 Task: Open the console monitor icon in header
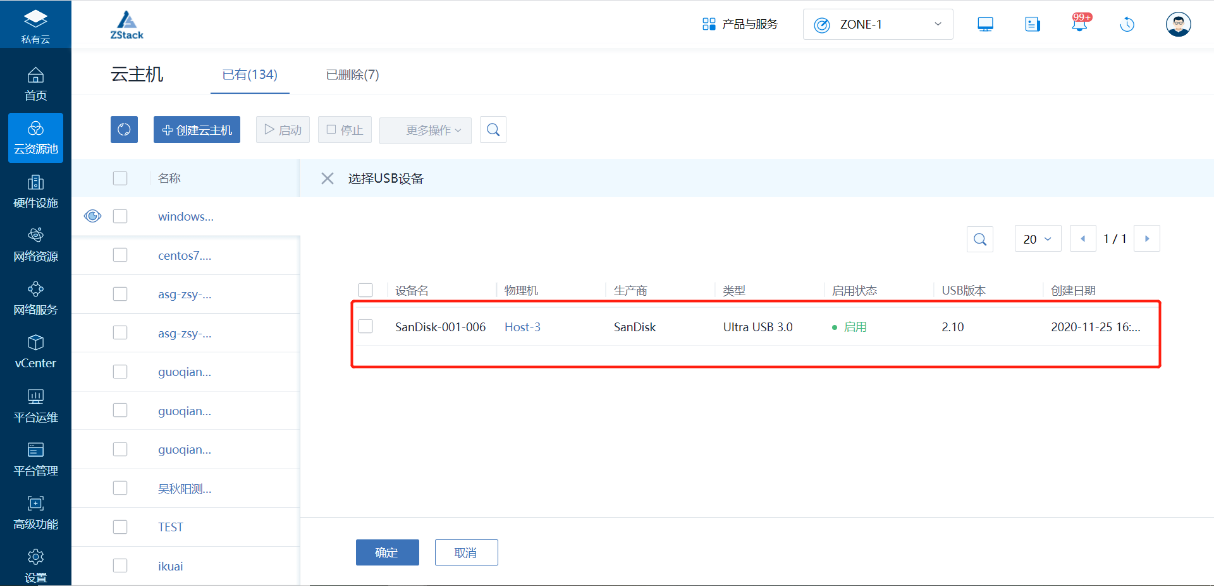tap(985, 24)
